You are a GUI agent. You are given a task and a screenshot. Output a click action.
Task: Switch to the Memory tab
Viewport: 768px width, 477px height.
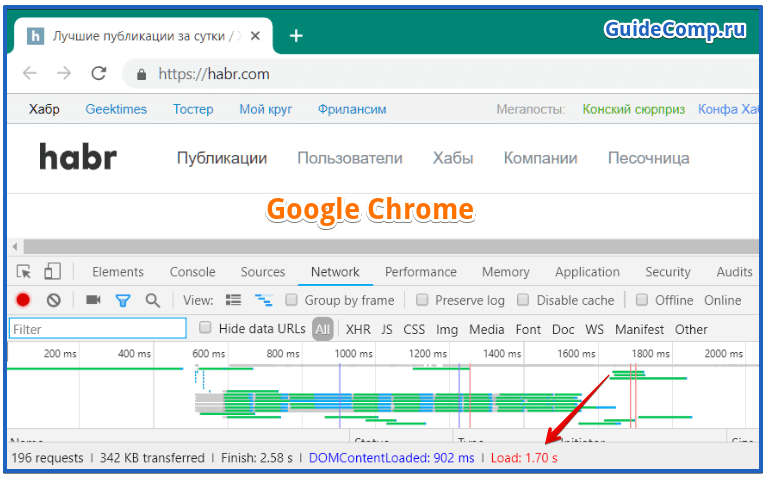505,272
